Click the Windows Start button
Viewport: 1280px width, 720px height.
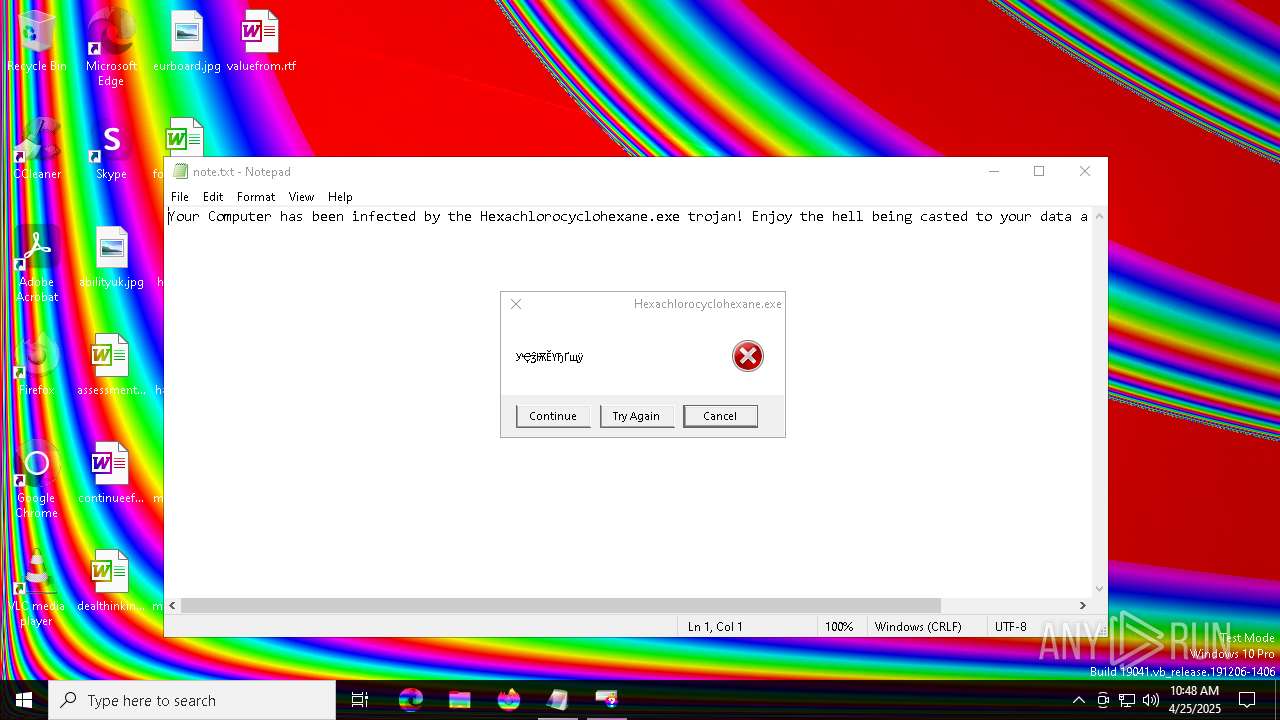coord(24,700)
